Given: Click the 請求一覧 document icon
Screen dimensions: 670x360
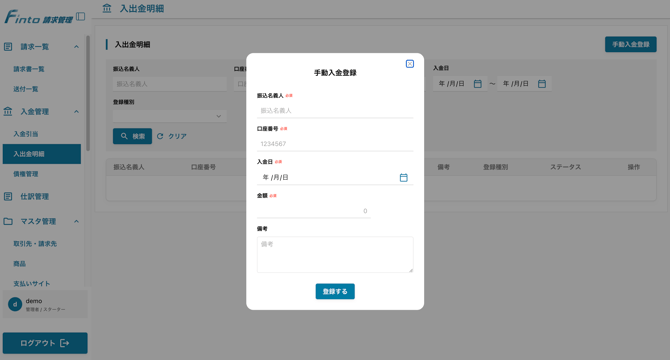Looking at the screenshot, I should [8, 47].
